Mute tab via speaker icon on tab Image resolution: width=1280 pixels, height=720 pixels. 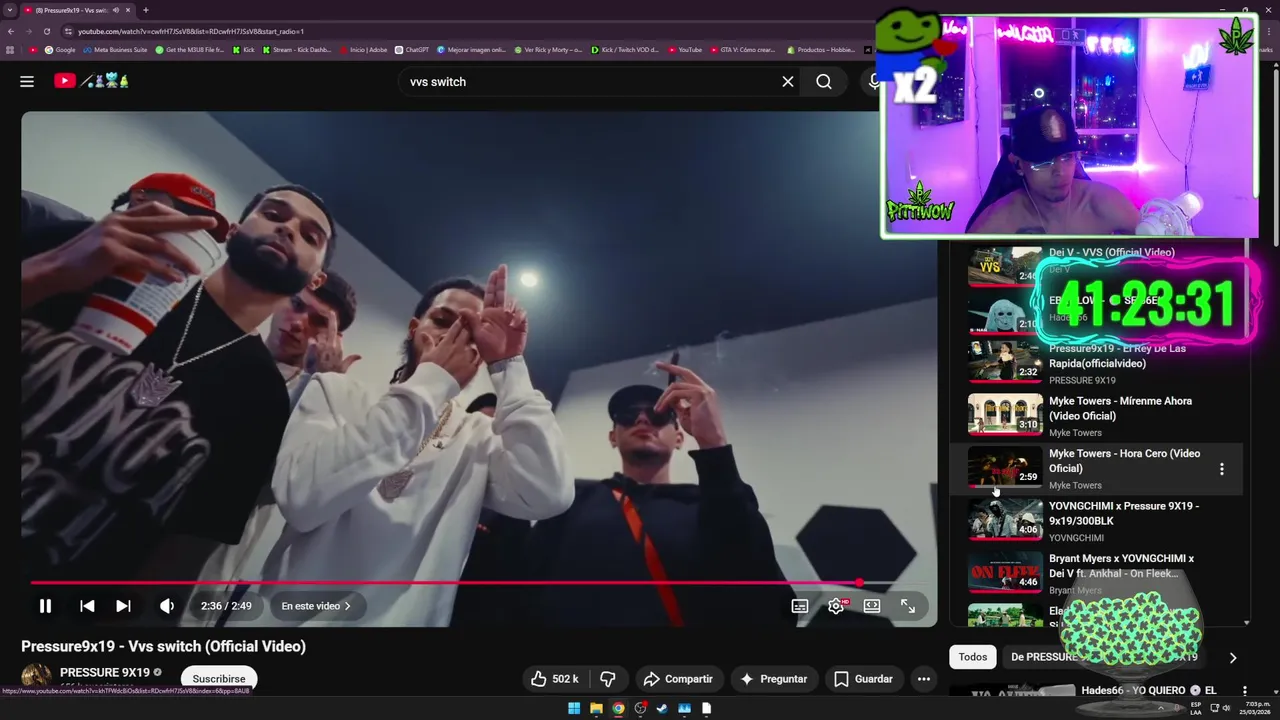click(116, 10)
